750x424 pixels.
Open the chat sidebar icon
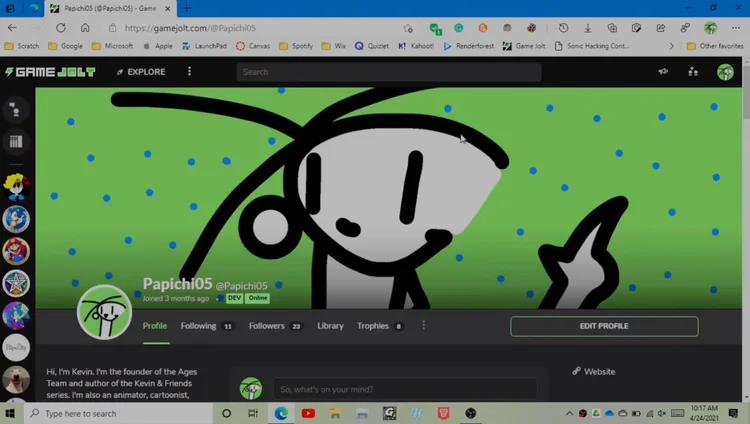tap(16, 110)
